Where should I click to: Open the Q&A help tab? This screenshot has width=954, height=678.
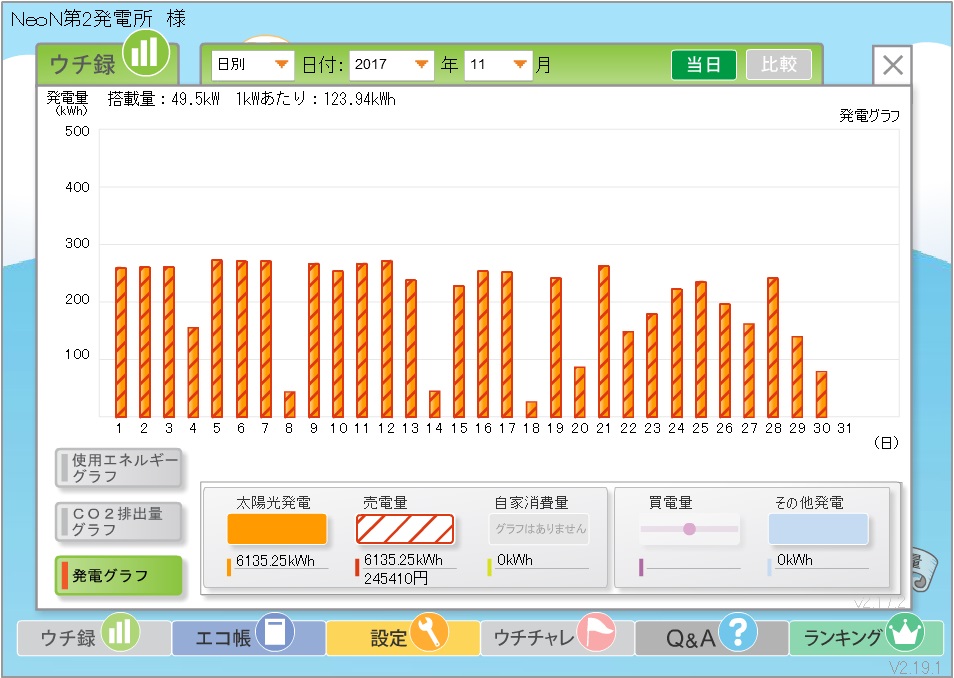point(711,637)
